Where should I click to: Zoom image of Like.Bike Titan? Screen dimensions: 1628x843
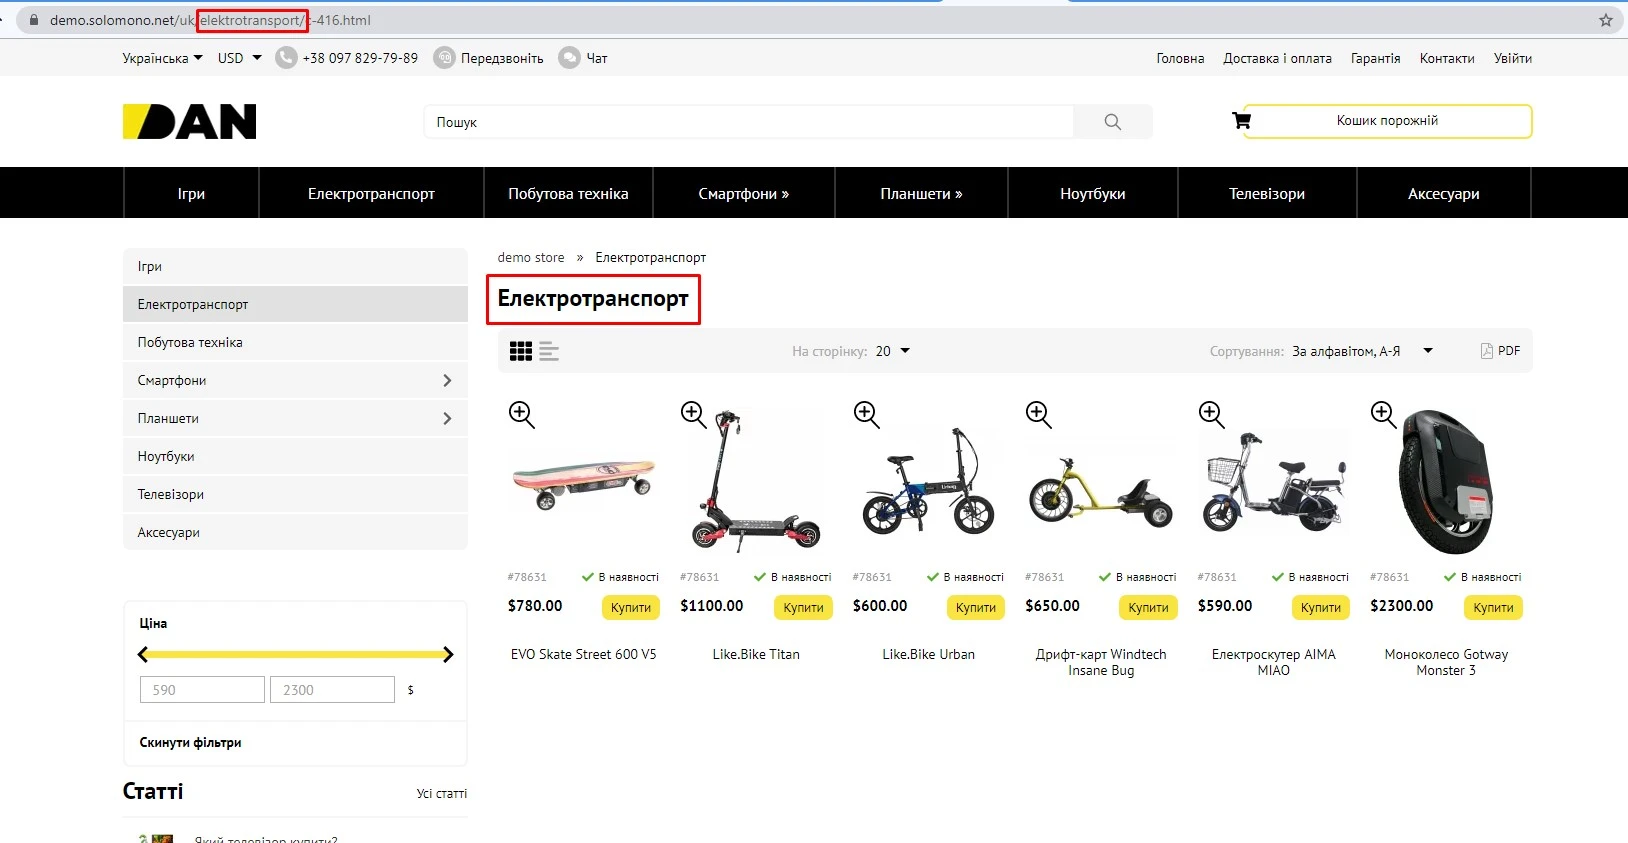pos(694,414)
